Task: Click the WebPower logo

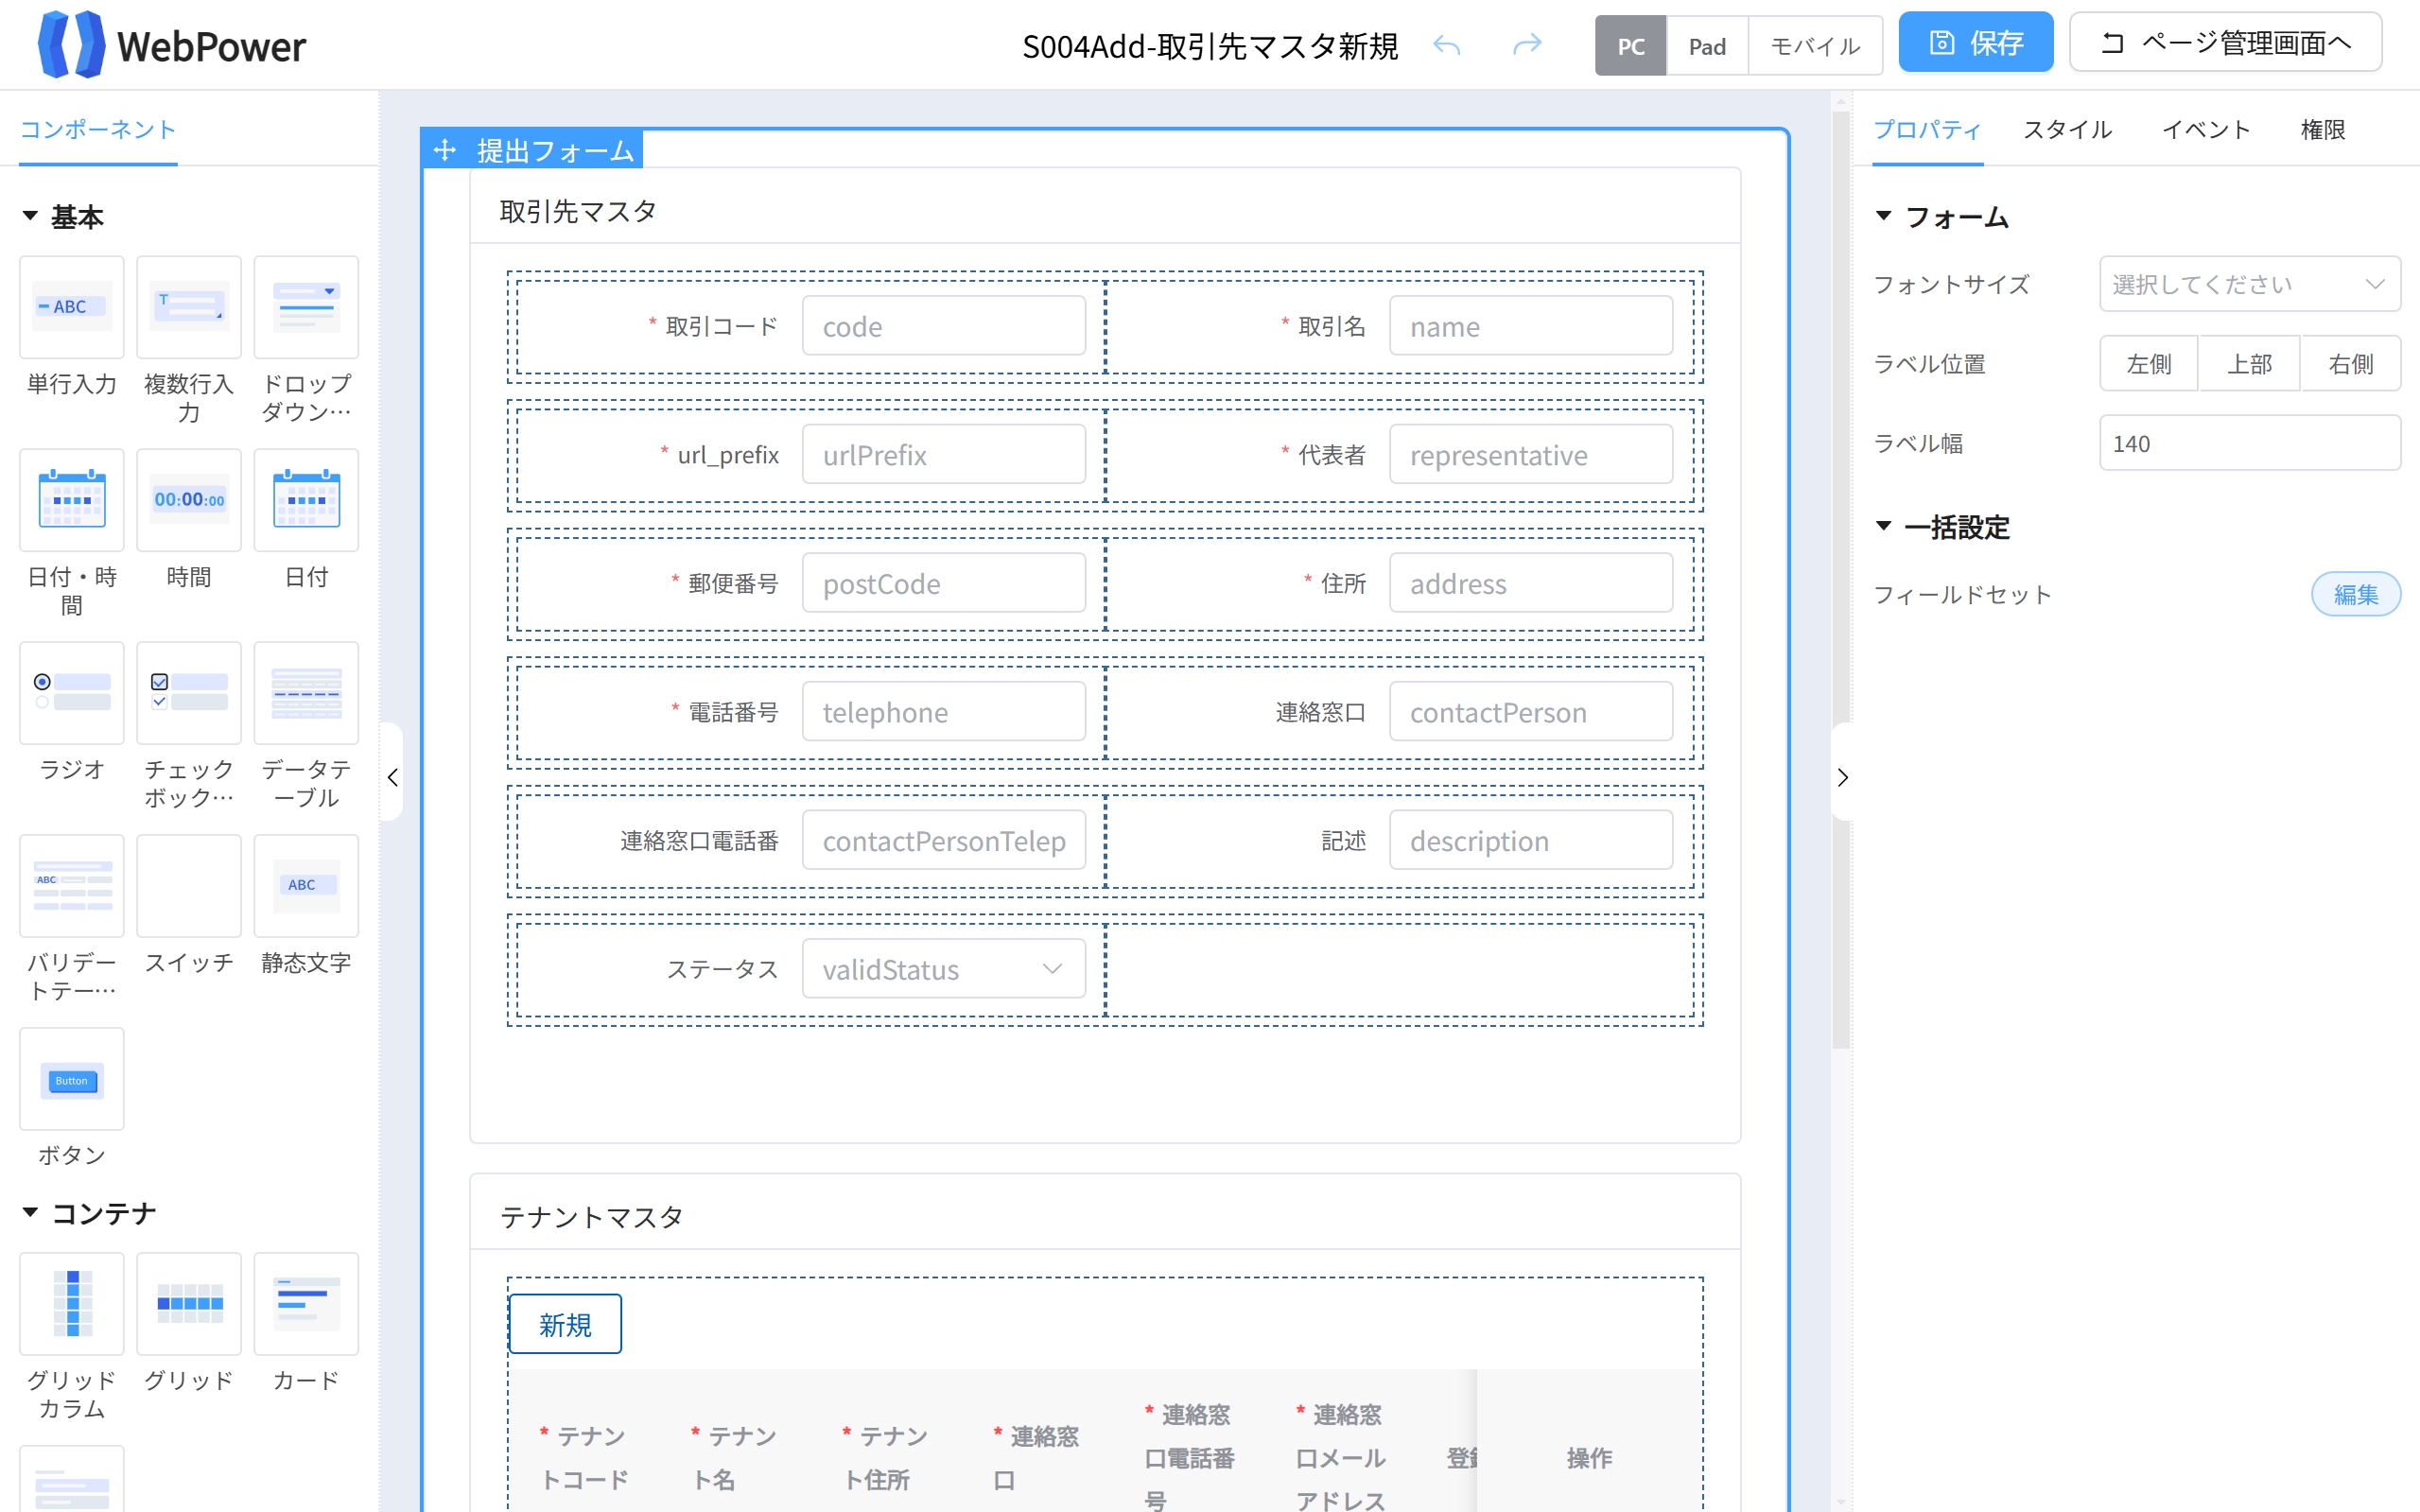Action: (172, 45)
